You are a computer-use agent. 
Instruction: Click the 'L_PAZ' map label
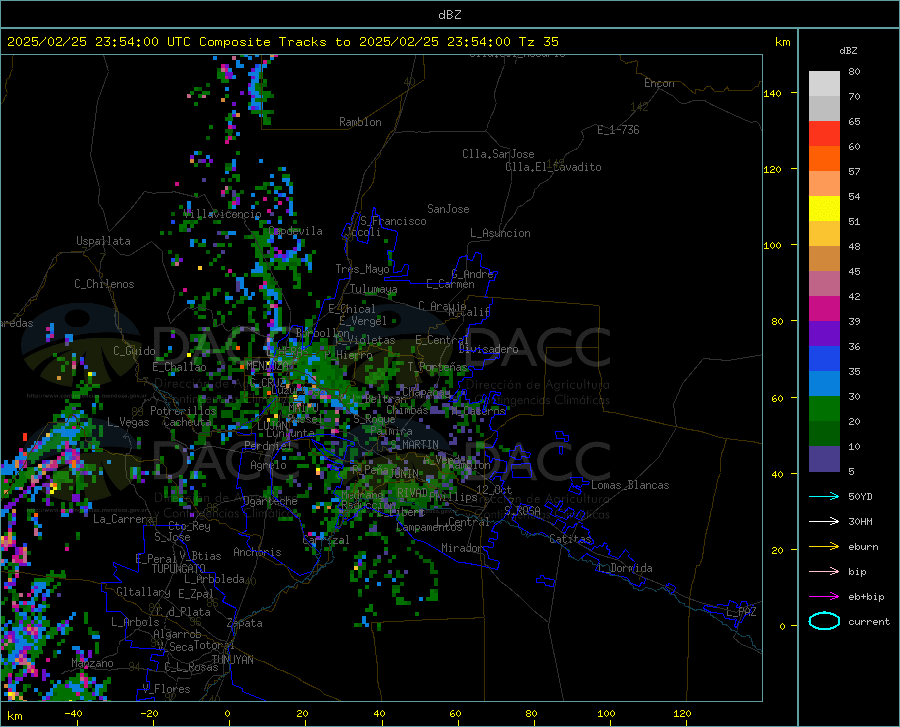(x=741, y=612)
